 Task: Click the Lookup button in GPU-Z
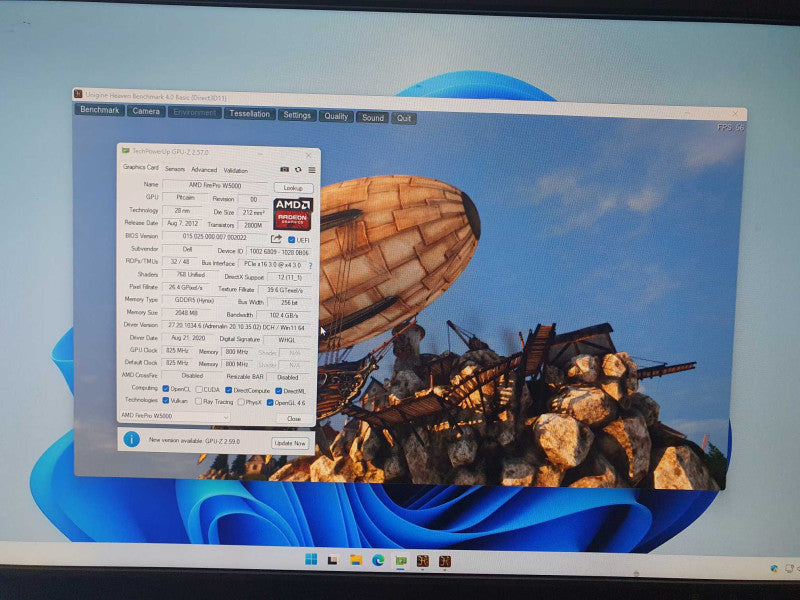(293, 188)
